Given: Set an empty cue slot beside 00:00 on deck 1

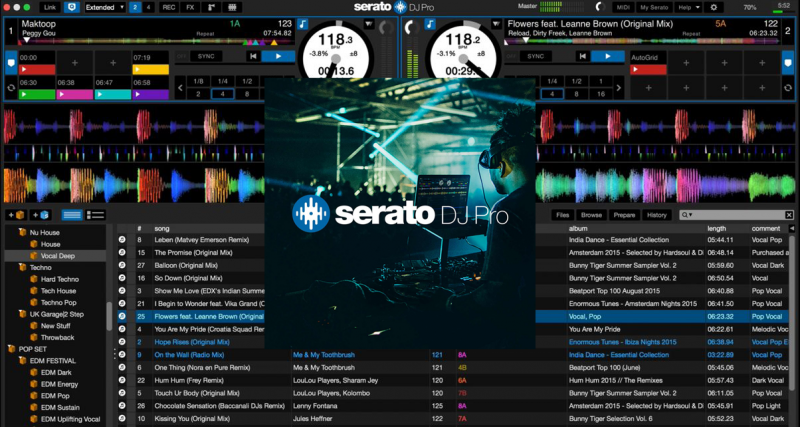Looking at the screenshot, I should [74, 63].
